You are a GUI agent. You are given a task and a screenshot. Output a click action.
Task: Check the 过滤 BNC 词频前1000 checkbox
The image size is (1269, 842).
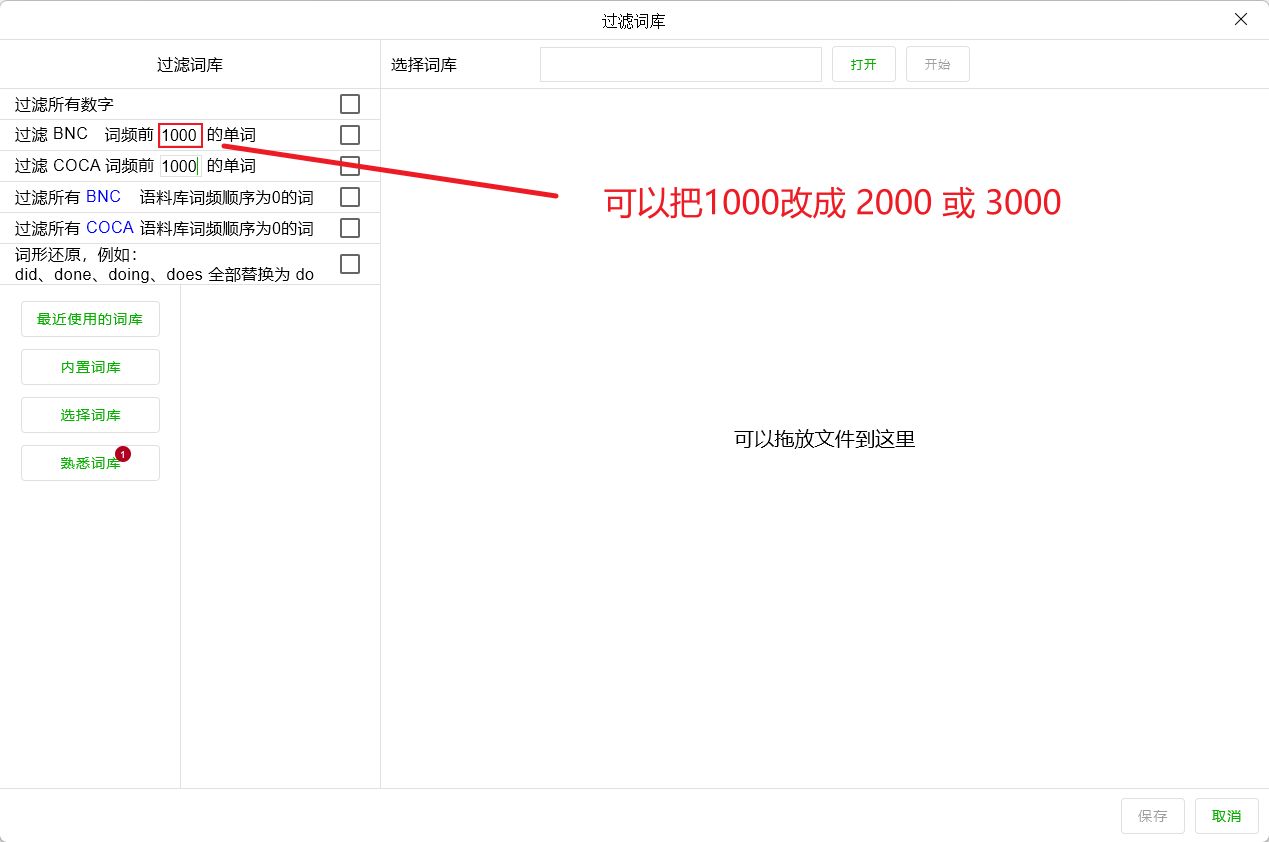pos(349,135)
